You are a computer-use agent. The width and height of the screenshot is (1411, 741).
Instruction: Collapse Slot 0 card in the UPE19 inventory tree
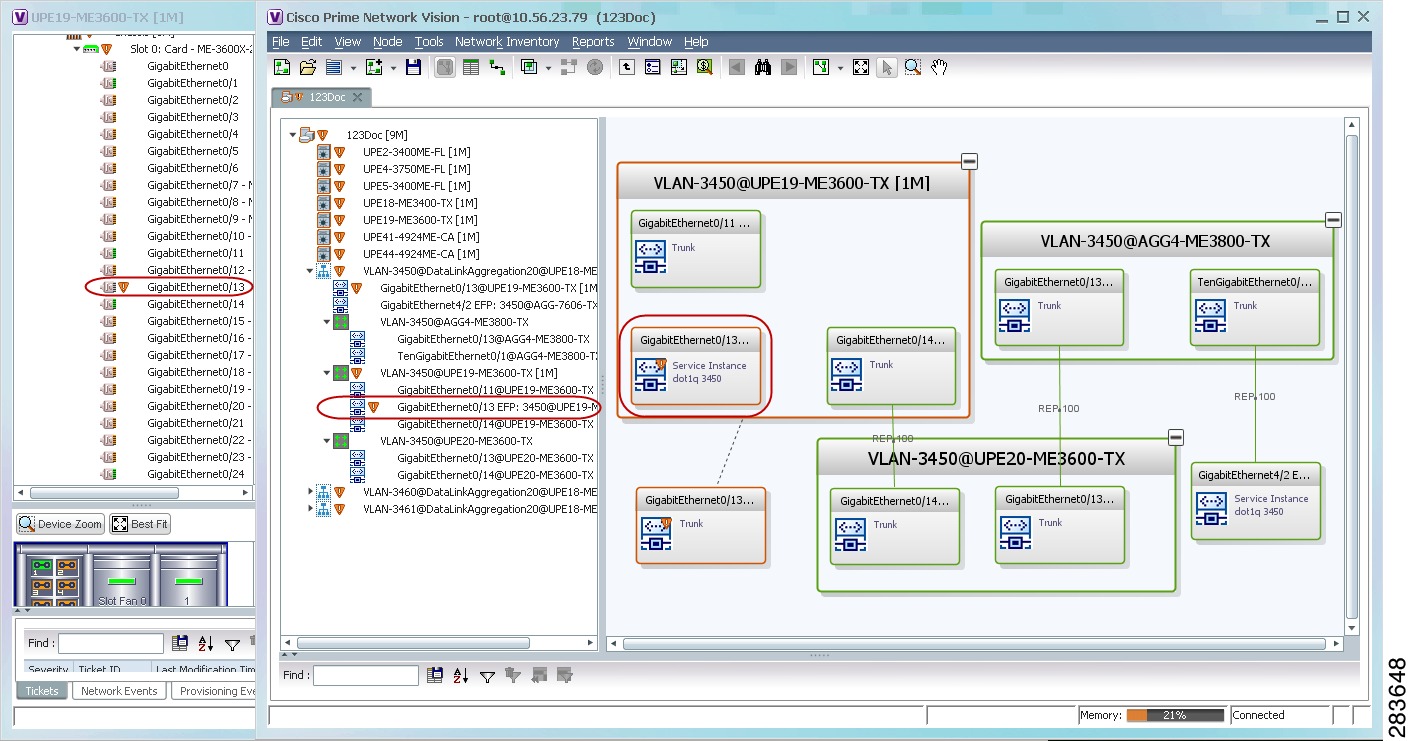click(77, 49)
